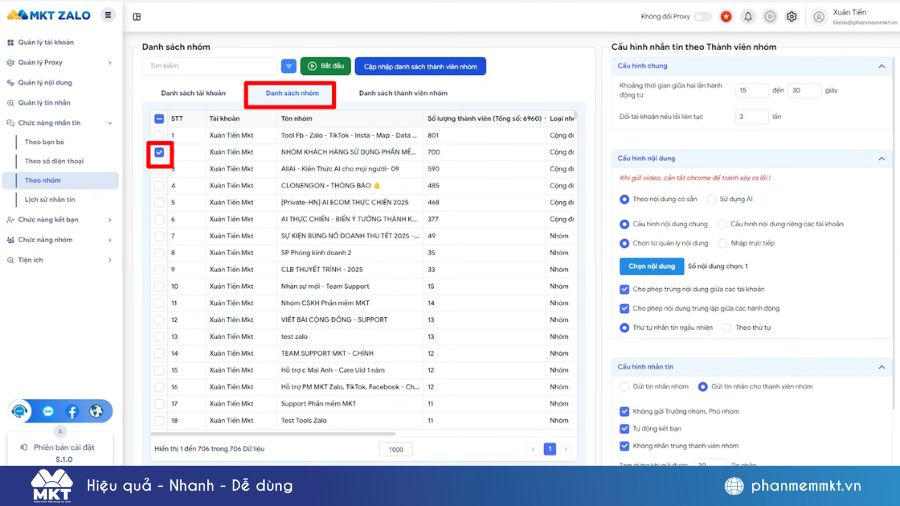Check the CLONENGON - THÔNG BÁO row checkbox

159,185
